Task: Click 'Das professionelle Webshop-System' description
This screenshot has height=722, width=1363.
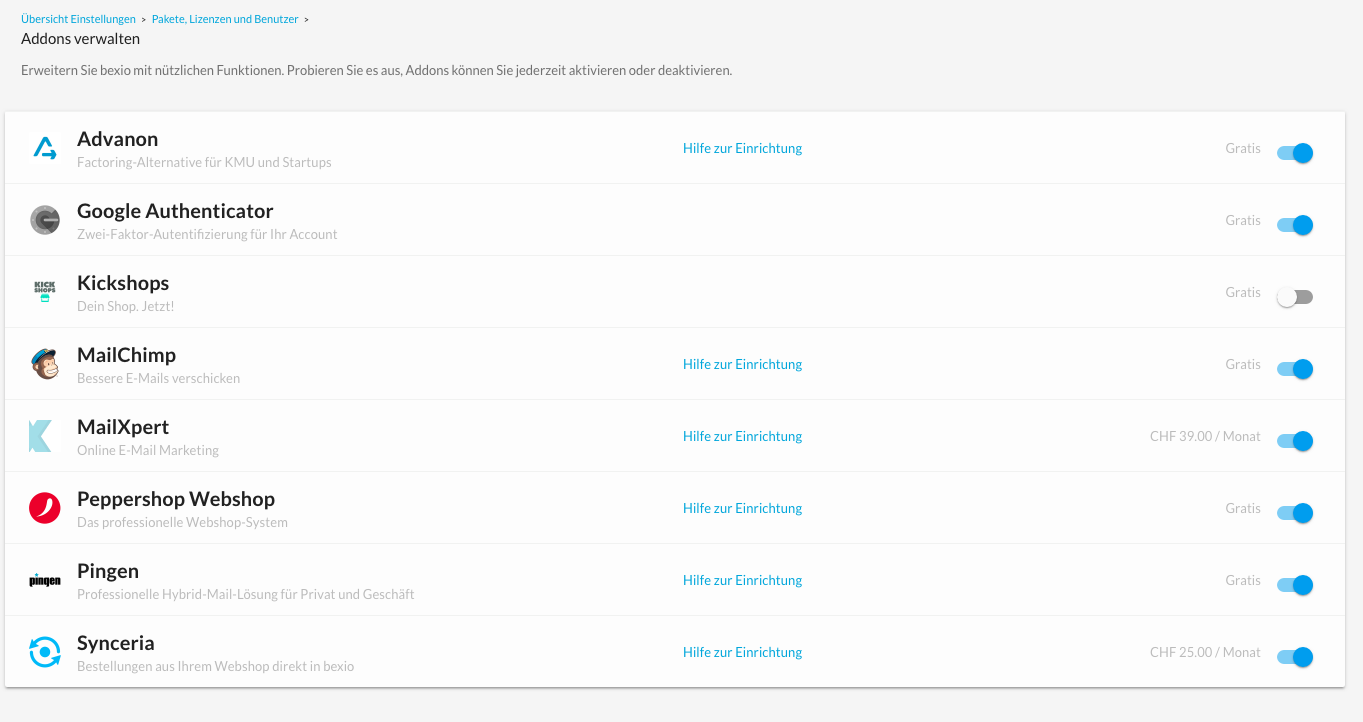Action: [x=182, y=522]
